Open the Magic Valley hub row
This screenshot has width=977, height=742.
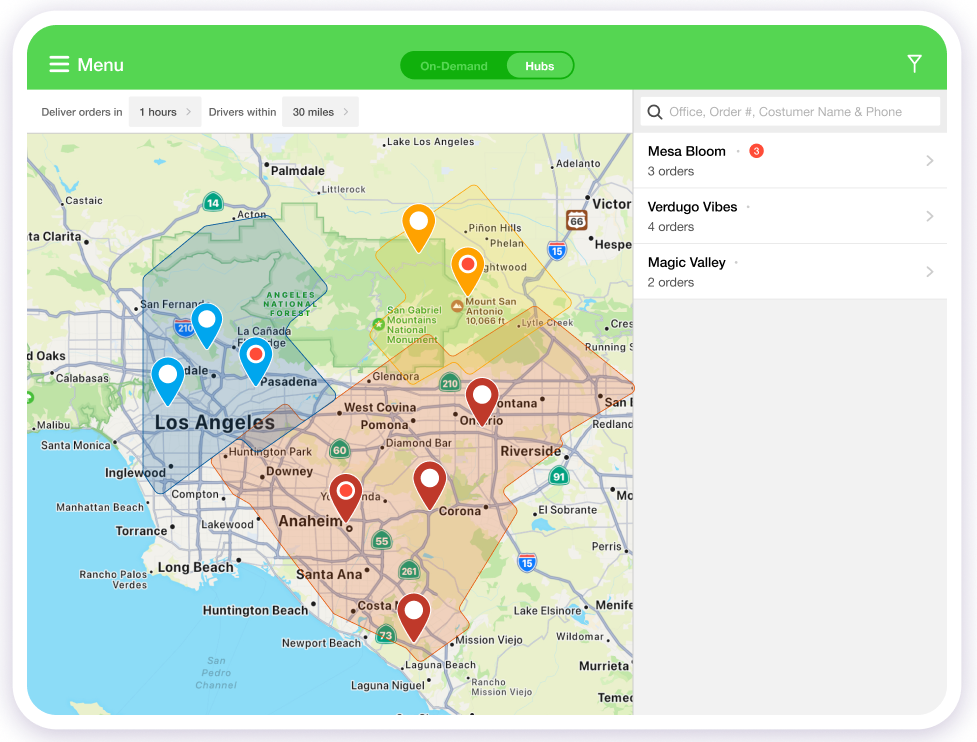pyautogui.click(x=789, y=272)
